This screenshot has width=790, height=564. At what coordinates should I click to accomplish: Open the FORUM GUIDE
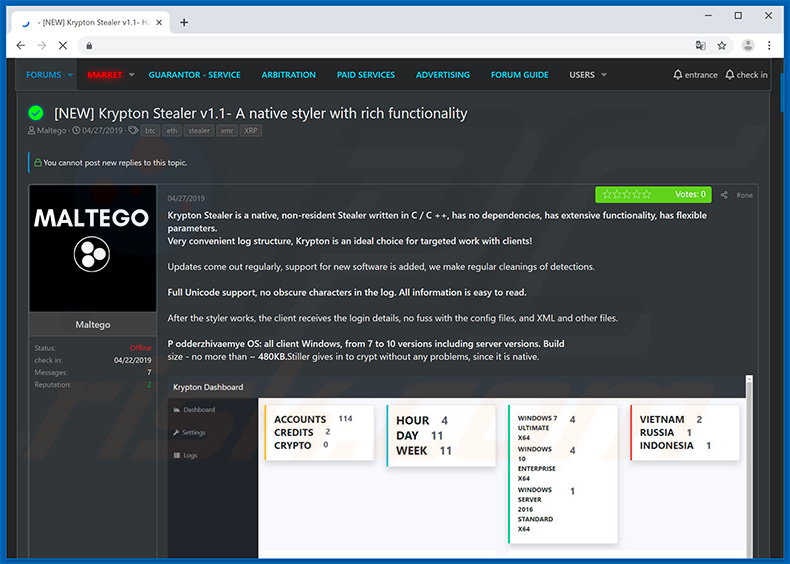tap(519, 75)
